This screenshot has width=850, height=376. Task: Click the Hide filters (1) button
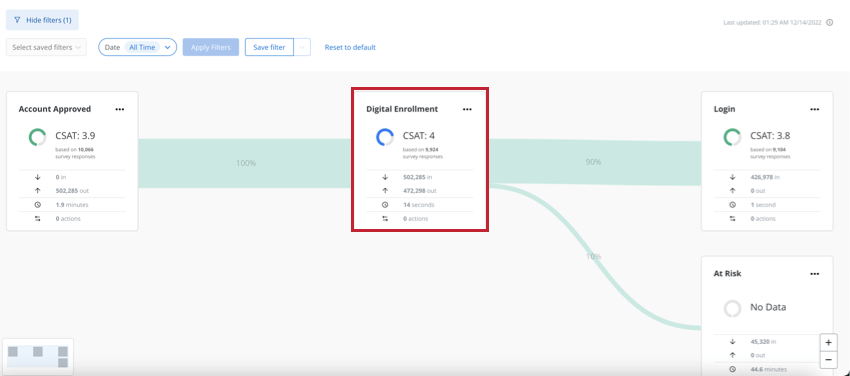(42, 20)
